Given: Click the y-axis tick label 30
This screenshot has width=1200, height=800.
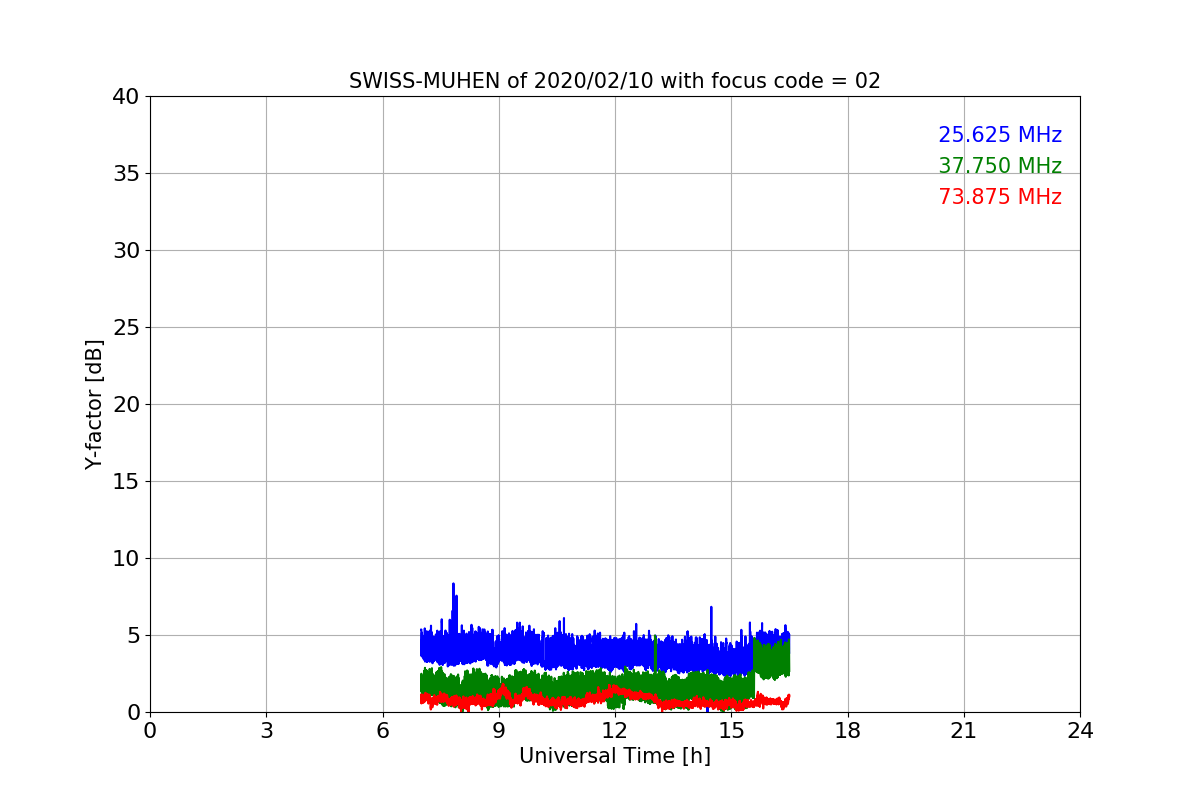Looking at the screenshot, I should 126,251.
